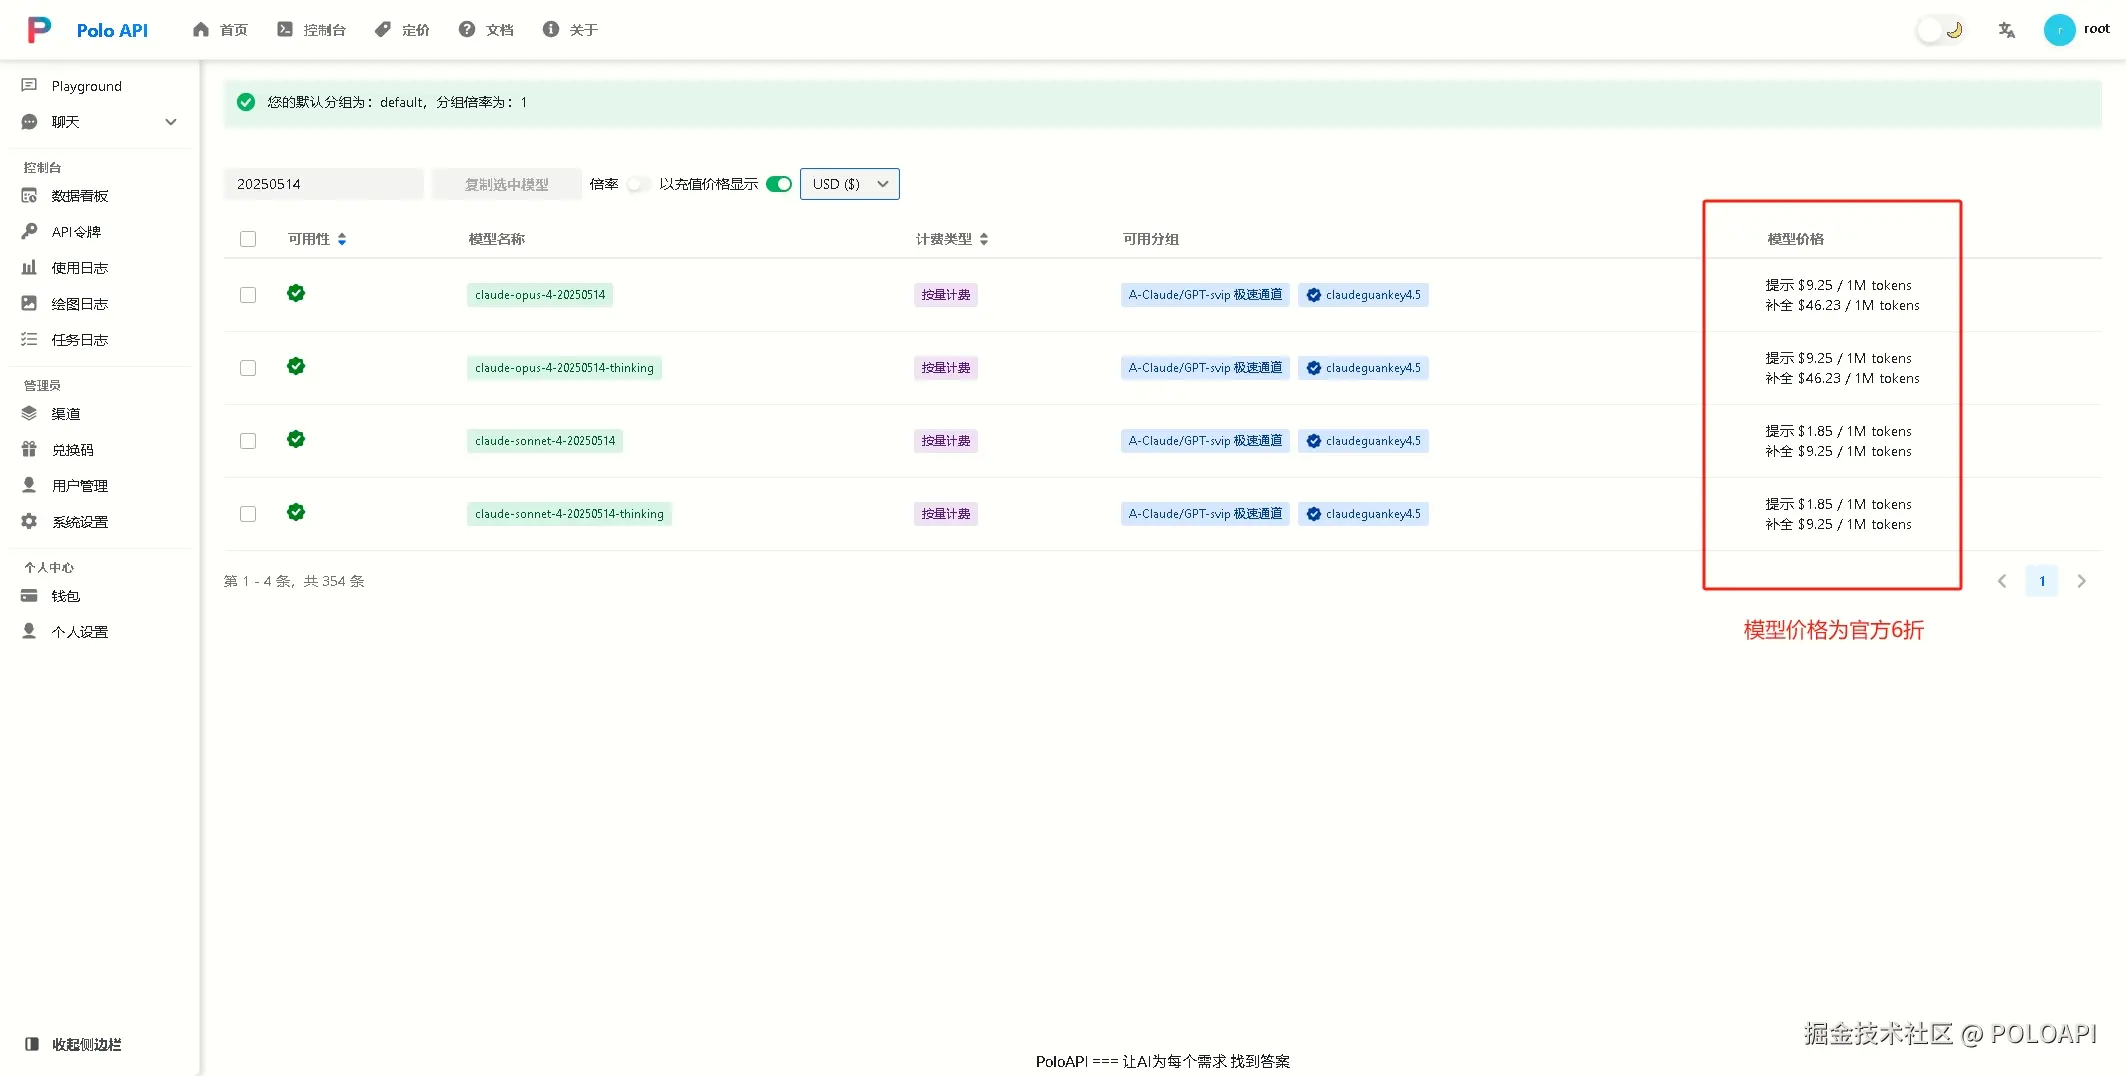2126x1076 pixels.
Task: Click the root user avatar
Action: click(x=2059, y=30)
